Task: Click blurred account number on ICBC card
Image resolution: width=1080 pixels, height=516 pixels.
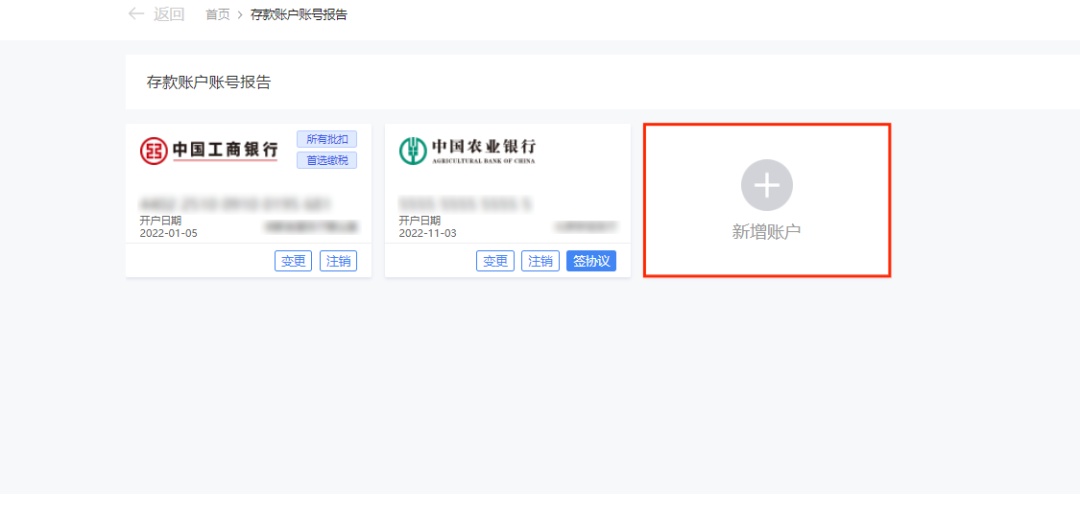Action: (236, 204)
